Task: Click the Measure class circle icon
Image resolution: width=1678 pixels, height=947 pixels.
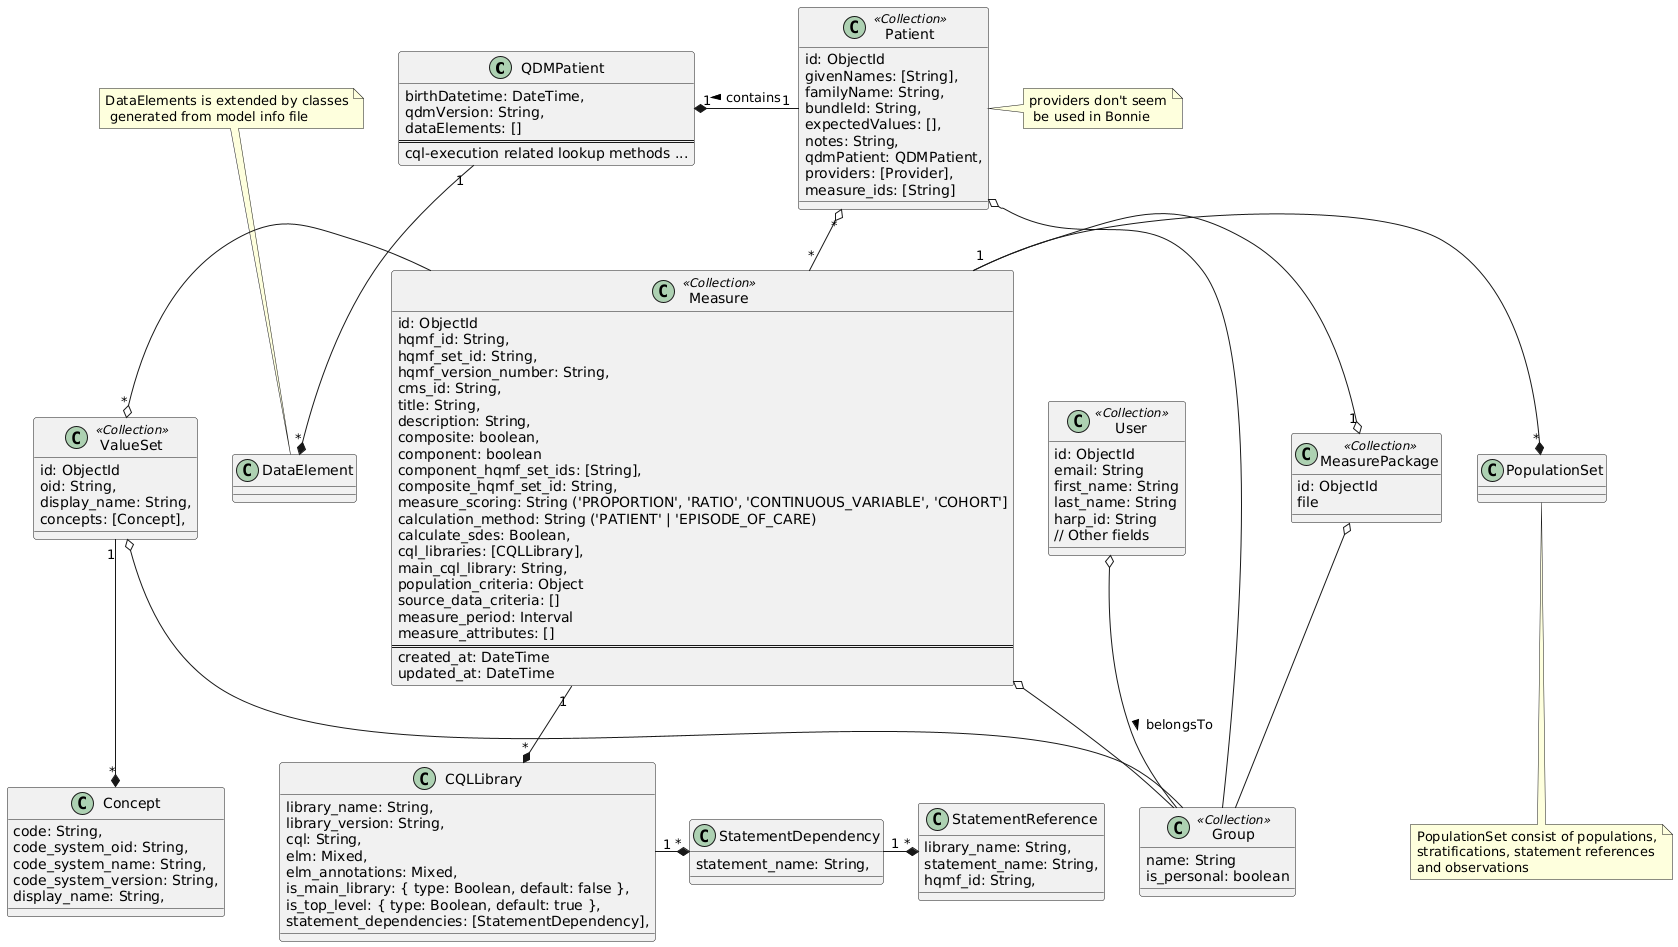Action: coord(661,291)
